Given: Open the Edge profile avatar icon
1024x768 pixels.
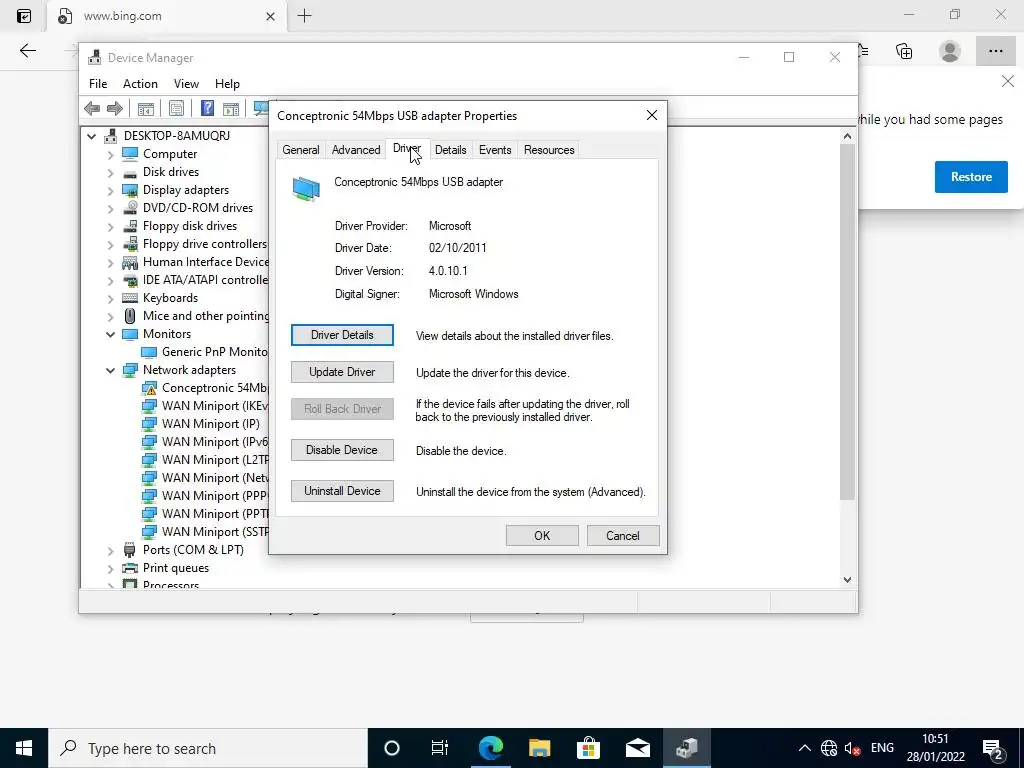Looking at the screenshot, I should point(950,51).
